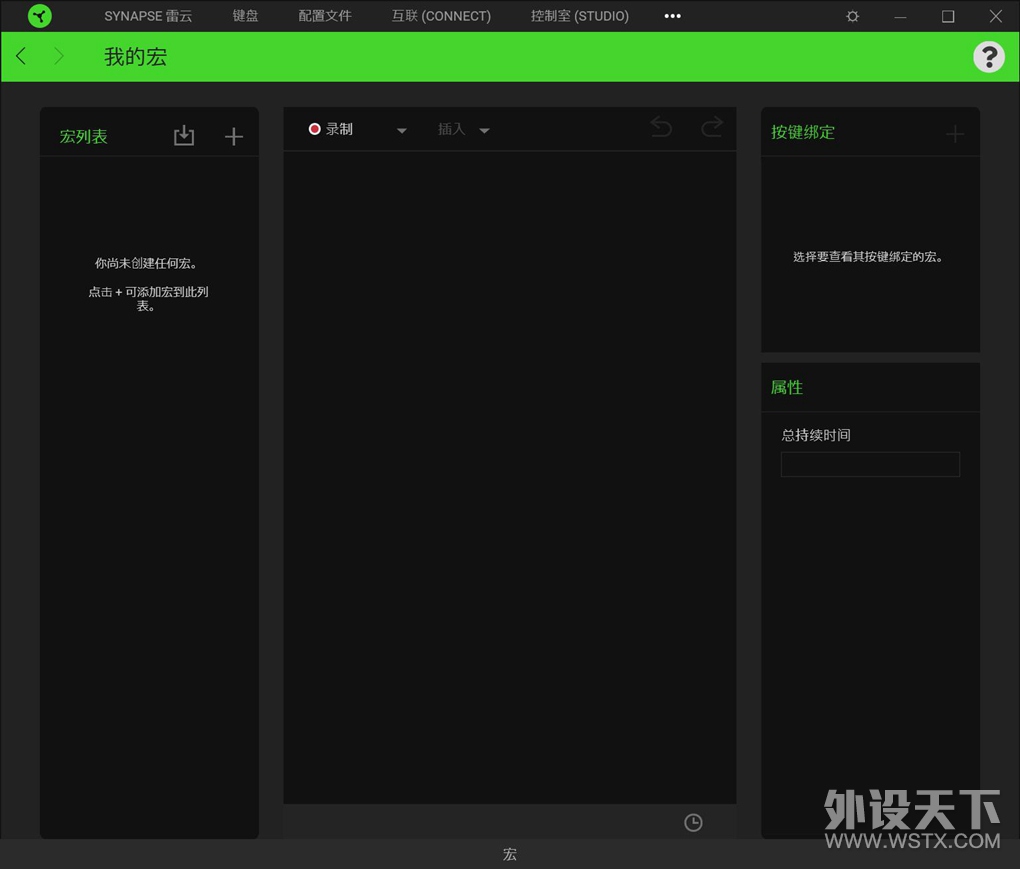Click the 按键绑定 panel header
1020x869 pixels.
pos(803,132)
